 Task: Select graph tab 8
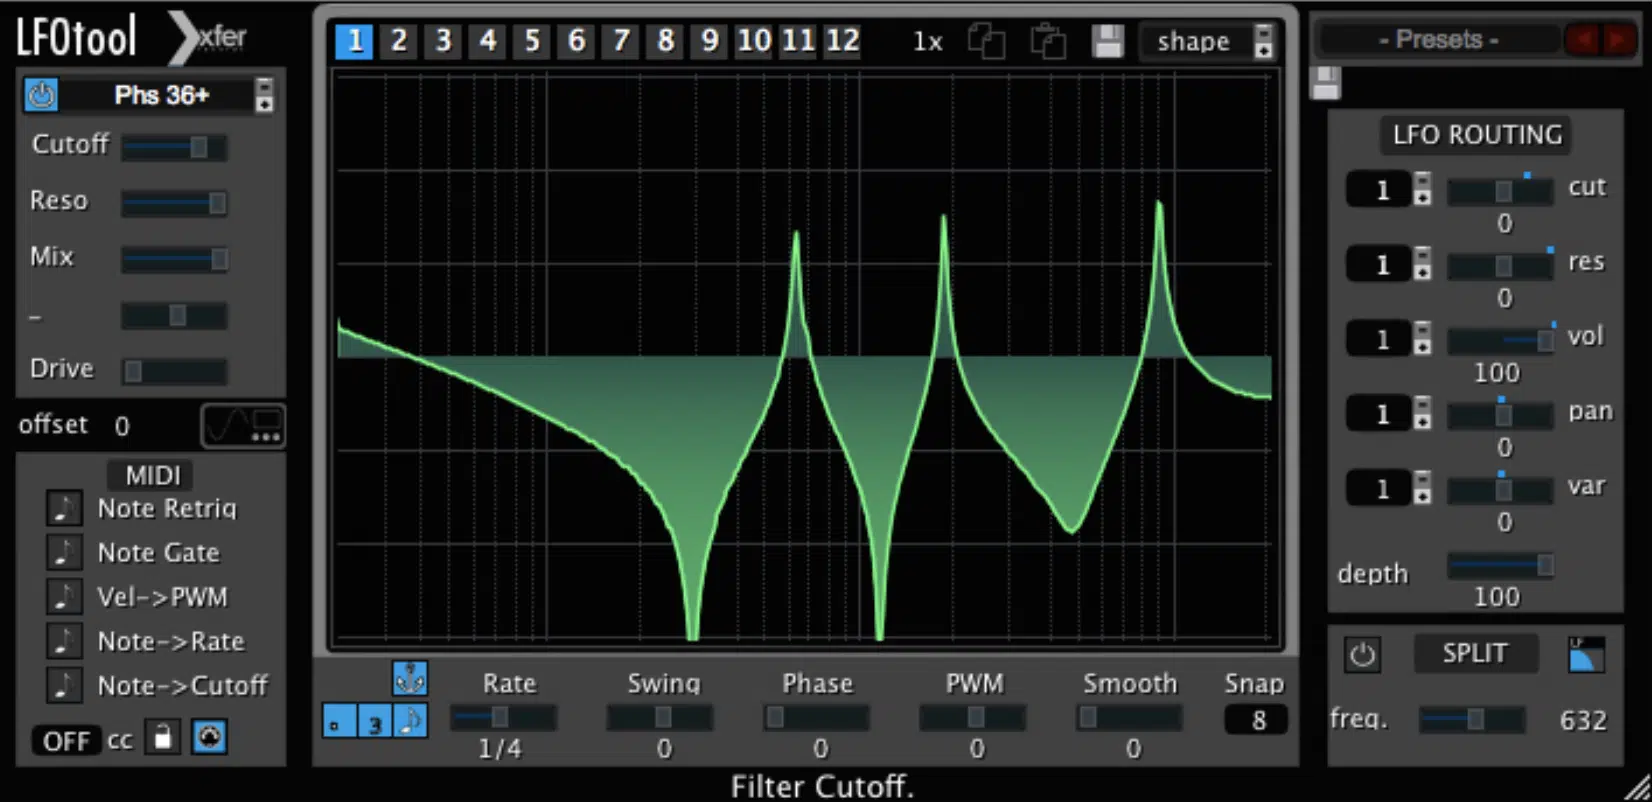(666, 41)
